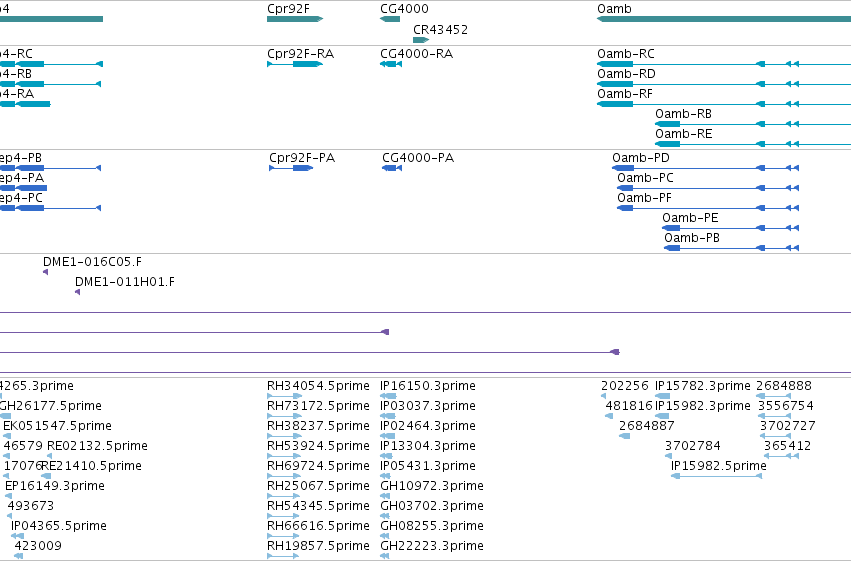The width and height of the screenshot is (851, 561).
Task: Select the Oamb-RD transcript label
Action: 626,74
